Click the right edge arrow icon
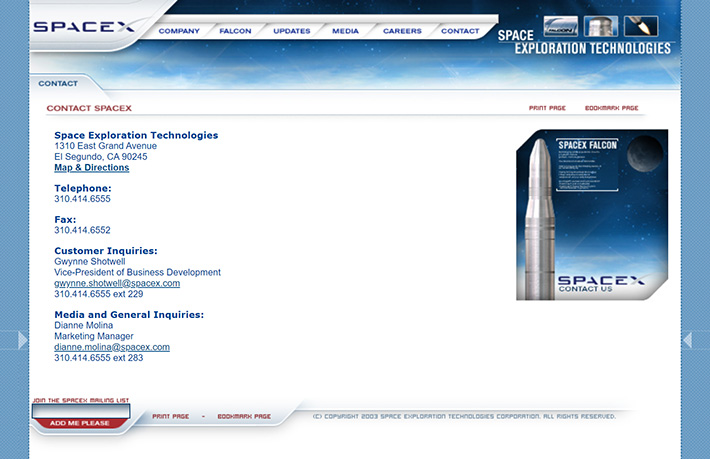710x459 pixels. [x=687, y=340]
